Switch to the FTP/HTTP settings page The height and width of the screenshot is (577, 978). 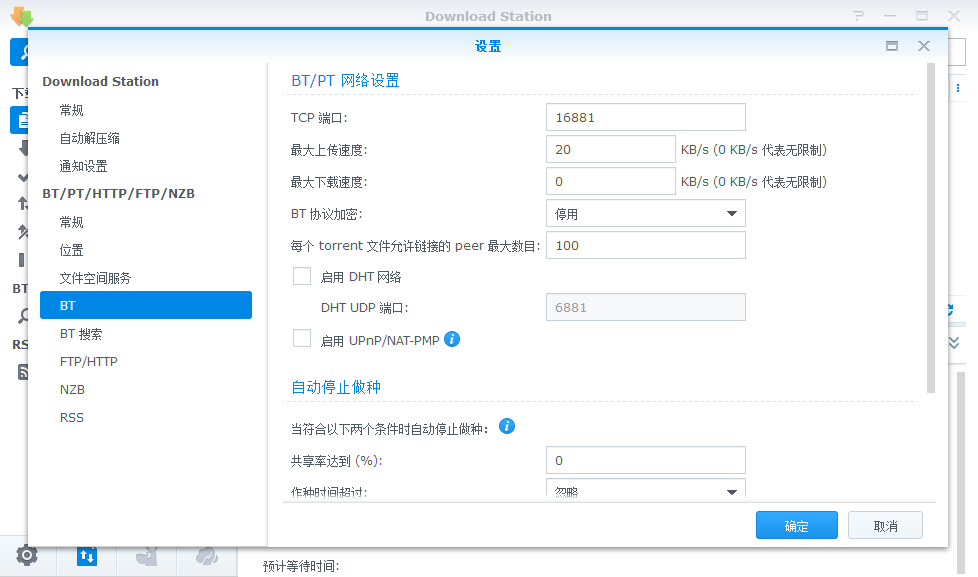point(89,362)
